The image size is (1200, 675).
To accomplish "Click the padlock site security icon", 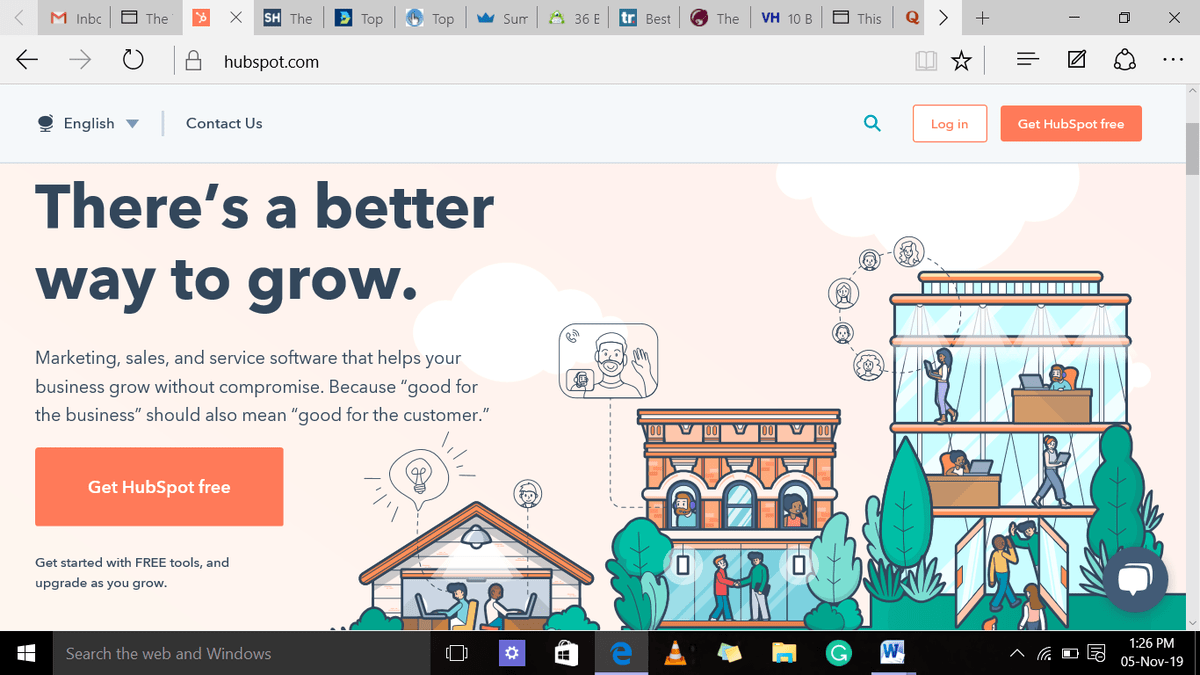I will pos(195,61).
